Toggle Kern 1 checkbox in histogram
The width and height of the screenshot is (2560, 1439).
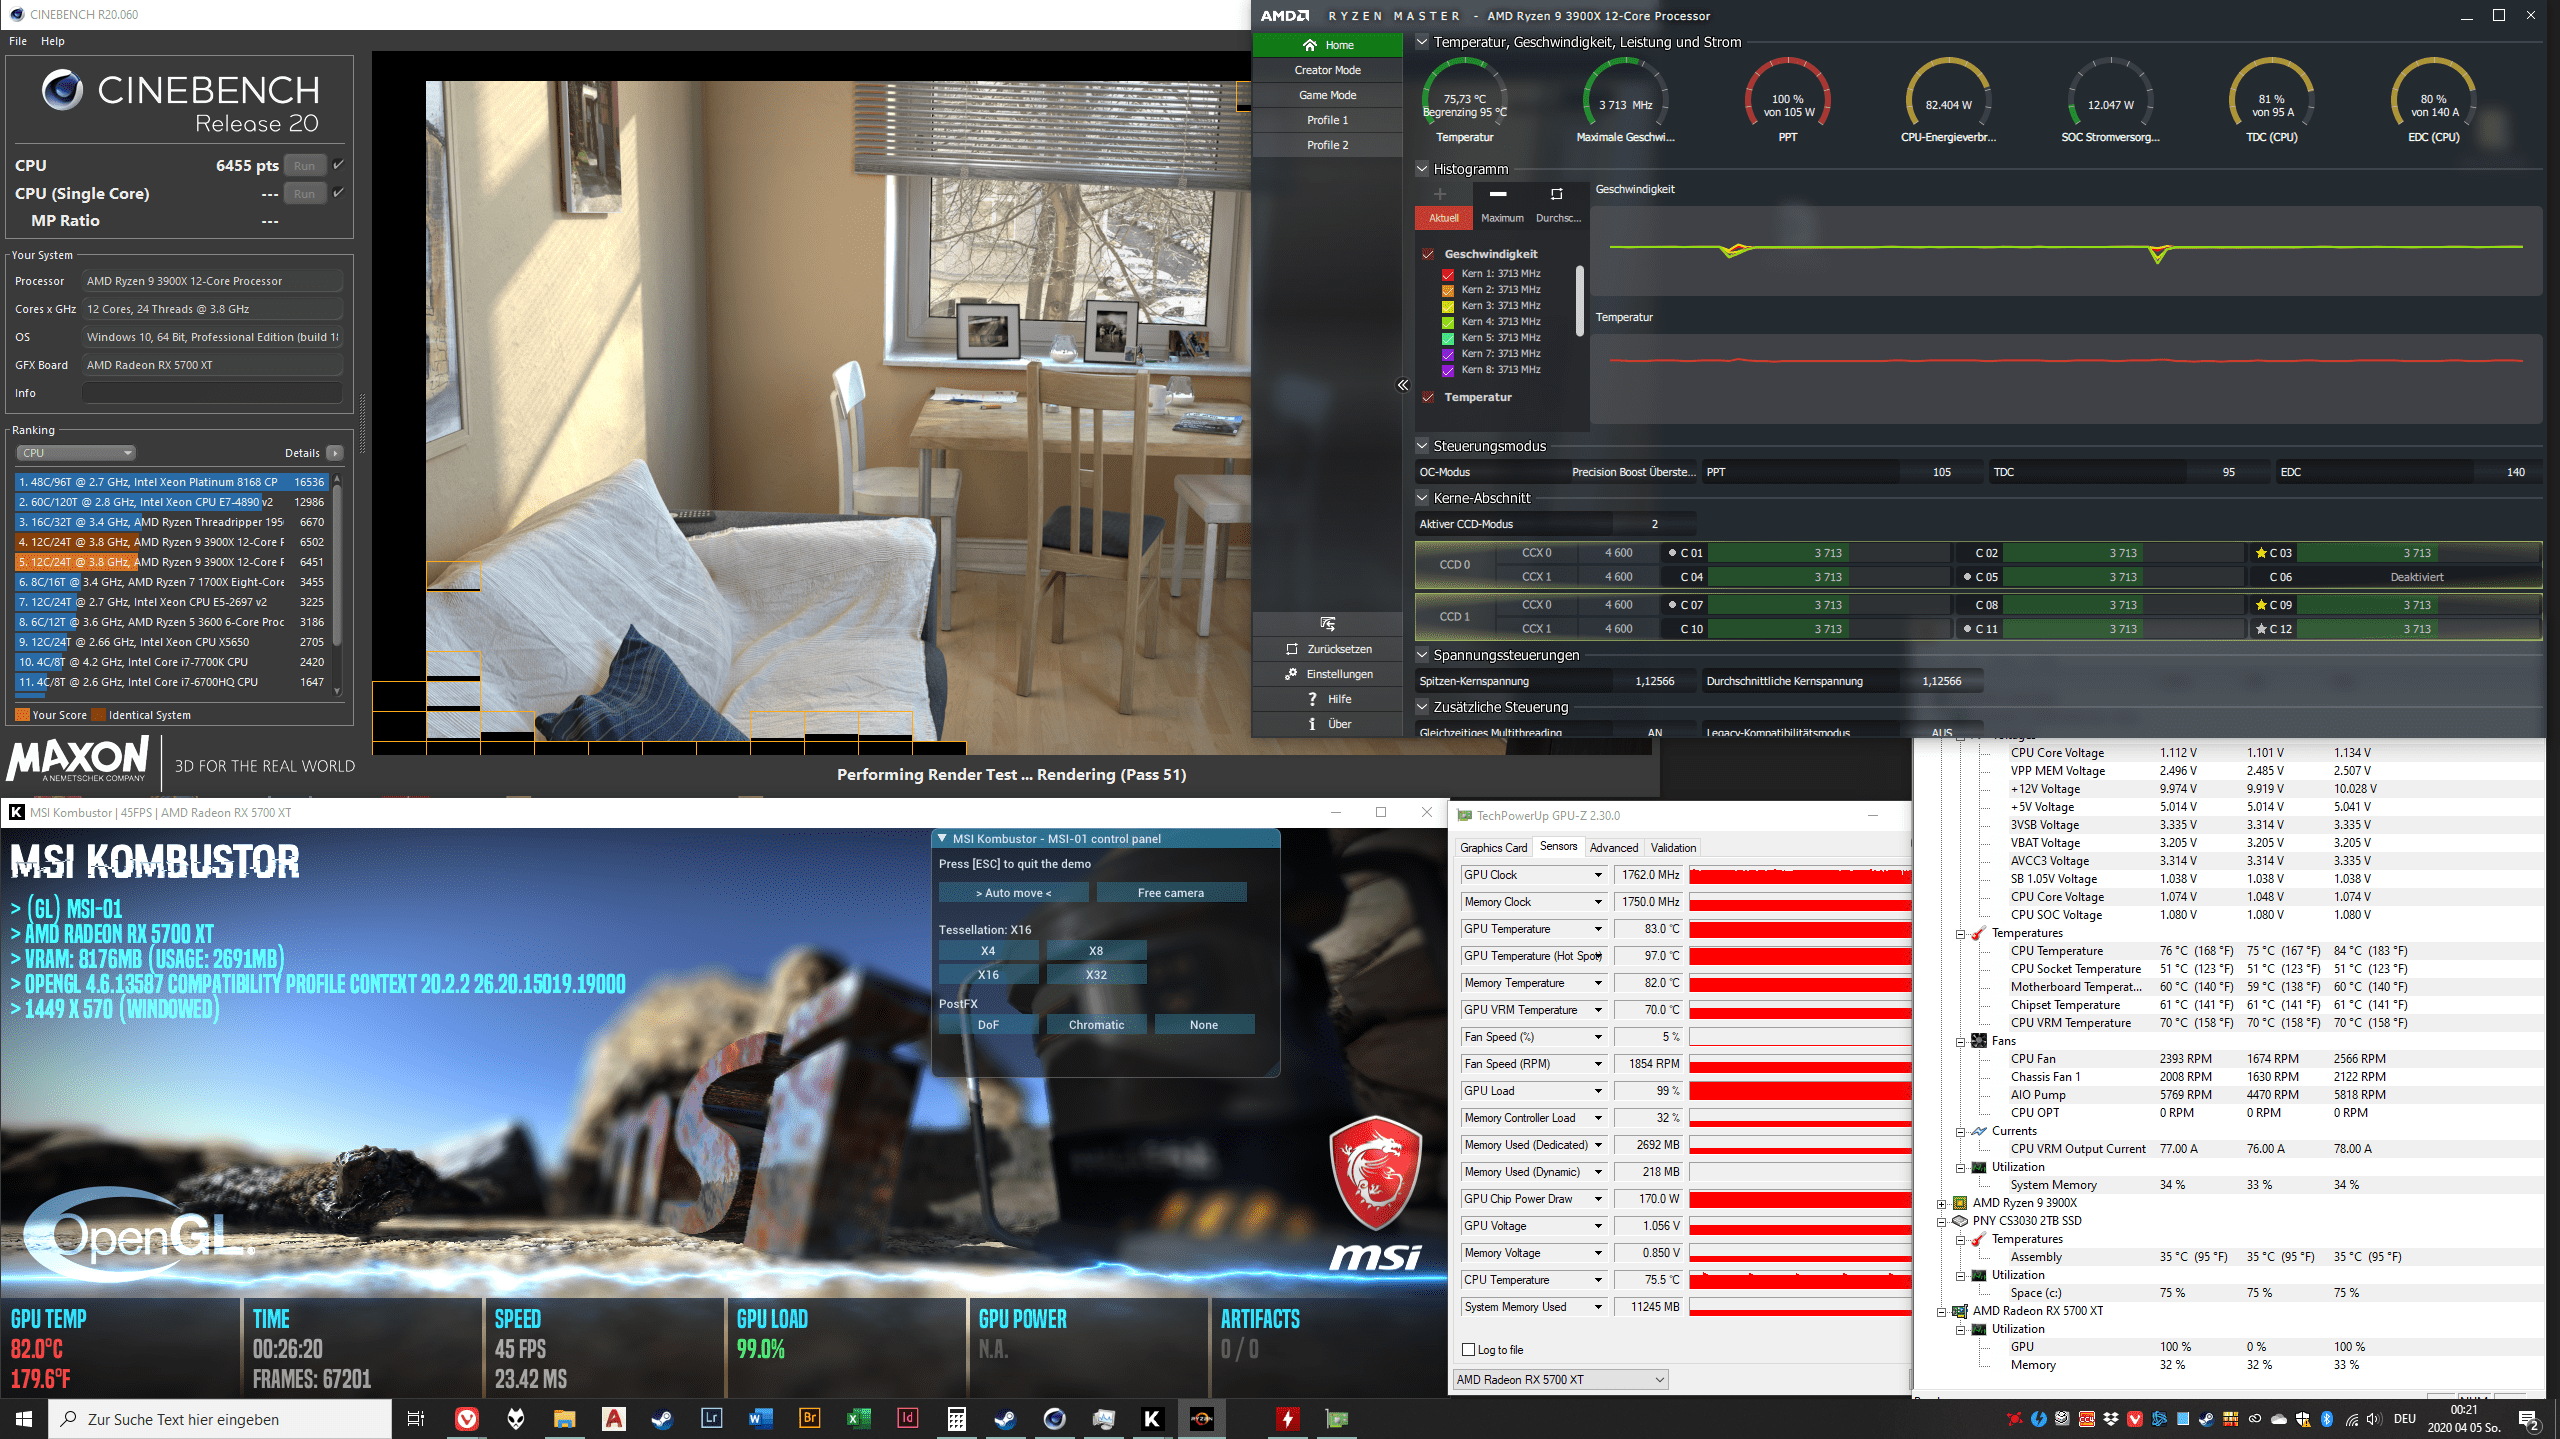point(1448,274)
